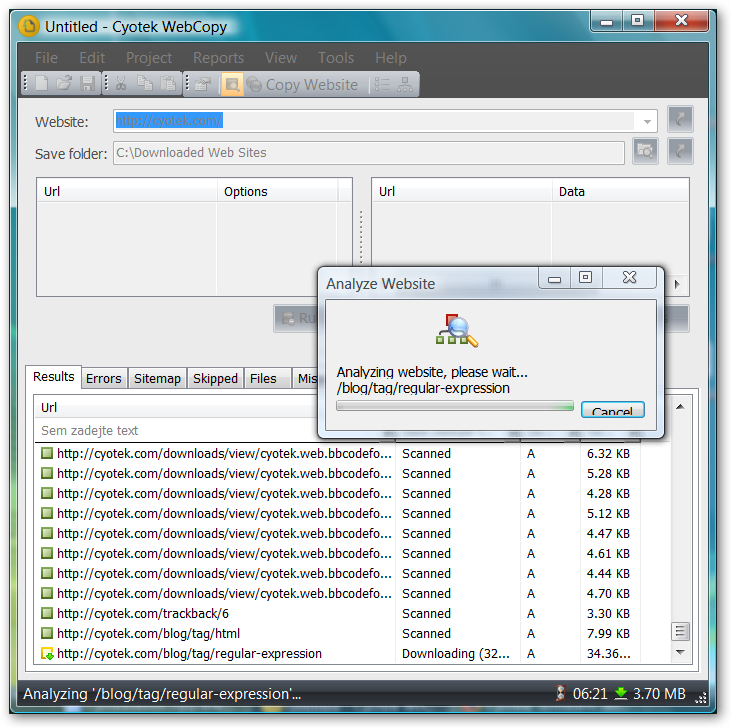731x728 pixels.
Task: Click the results scrollbar up arrow
Action: (680, 407)
